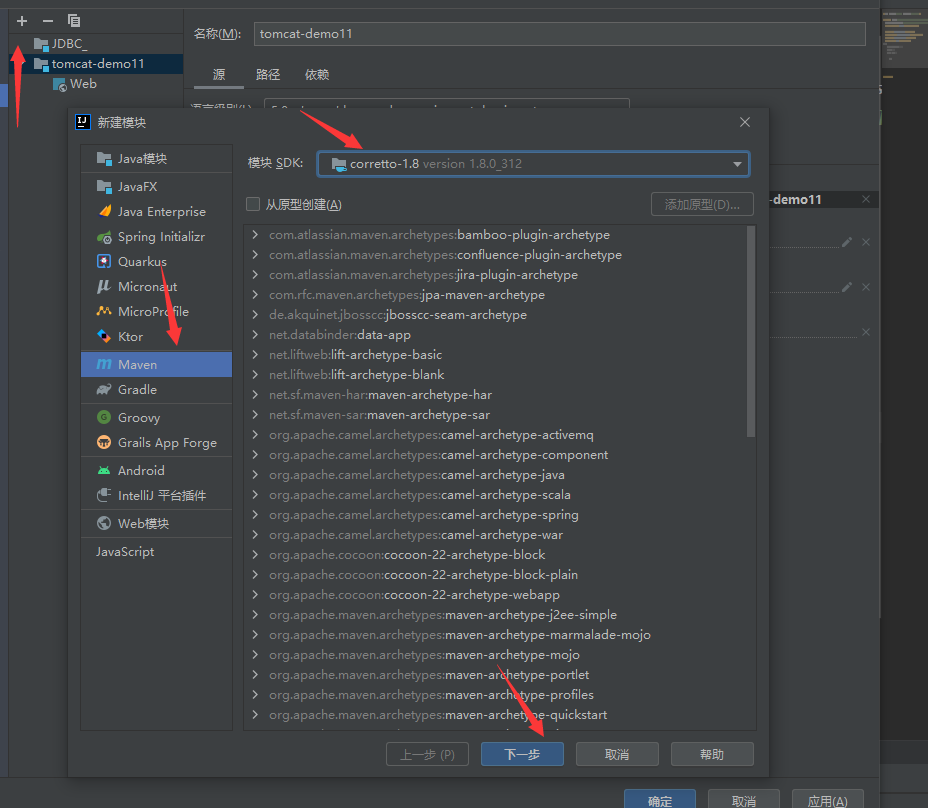Choose Micronaut module type
The width and height of the screenshot is (928, 808).
coord(156,286)
